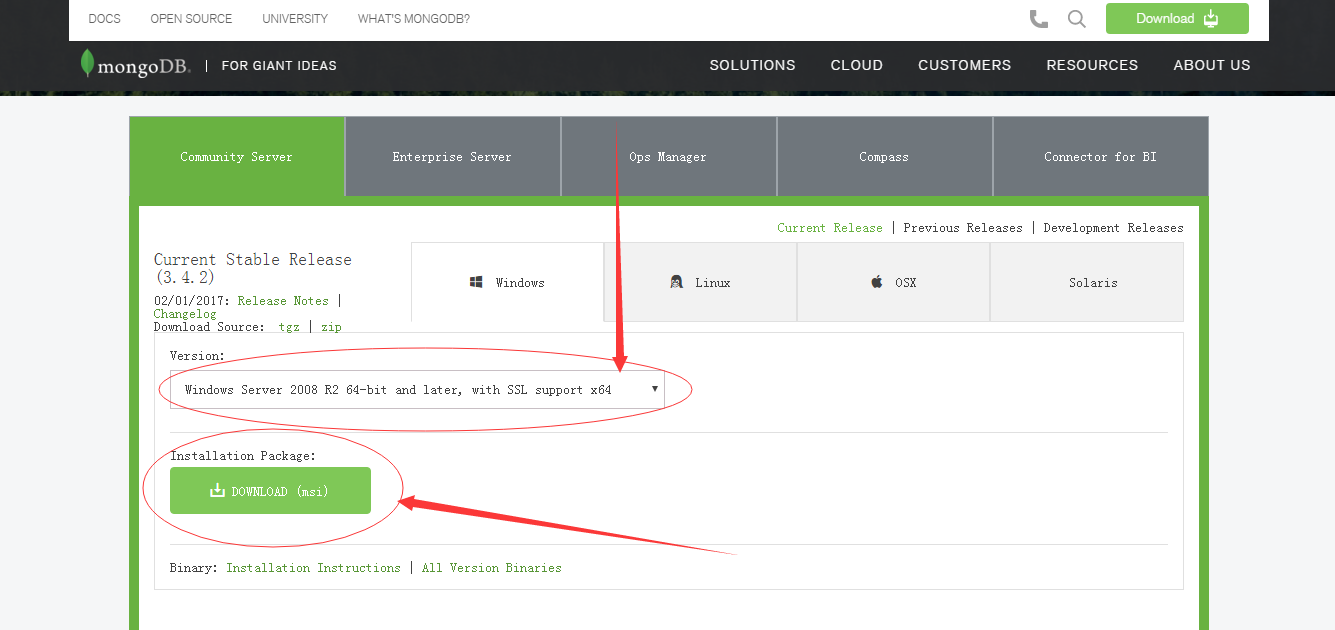Image resolution: width=1335 pixels, height=630 pixels.
Task: Open the OPEN SOURCE link
Action: 191,19
